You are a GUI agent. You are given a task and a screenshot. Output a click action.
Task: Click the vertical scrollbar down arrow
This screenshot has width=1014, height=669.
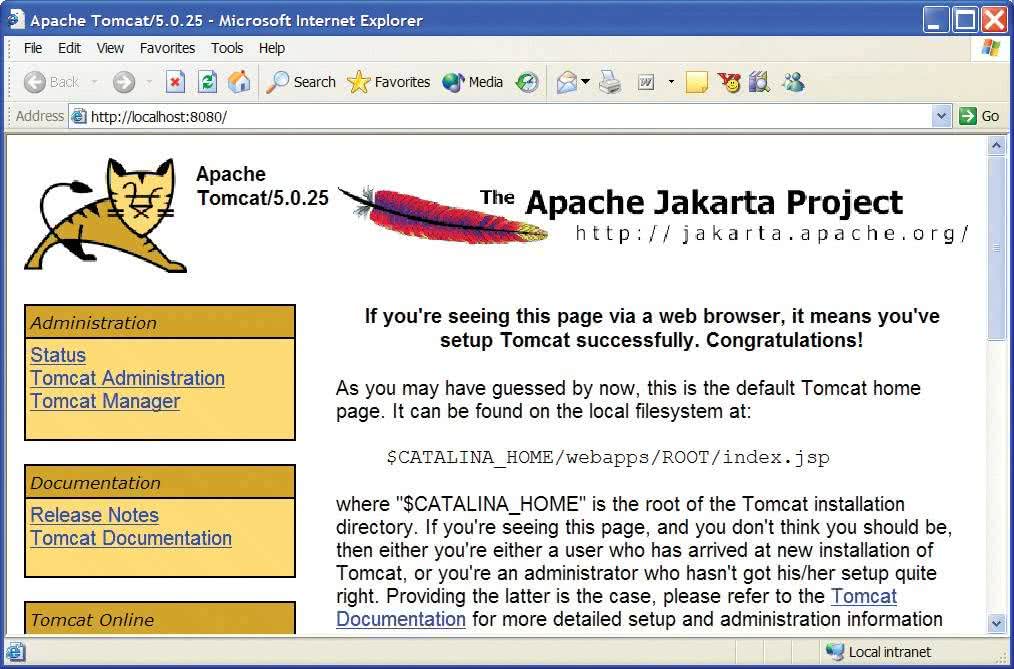[x=996, y=623]
